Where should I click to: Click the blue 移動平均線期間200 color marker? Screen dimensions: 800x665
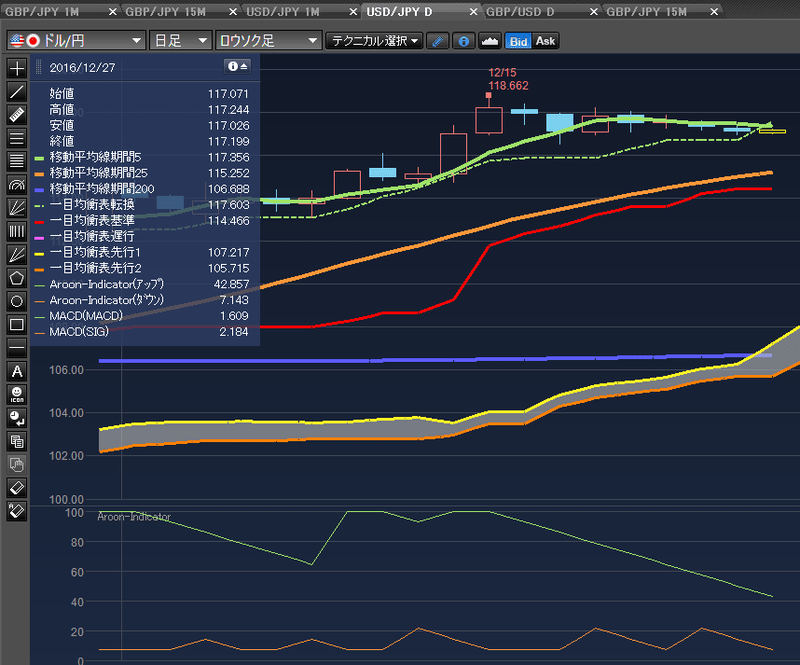(39, 190)
